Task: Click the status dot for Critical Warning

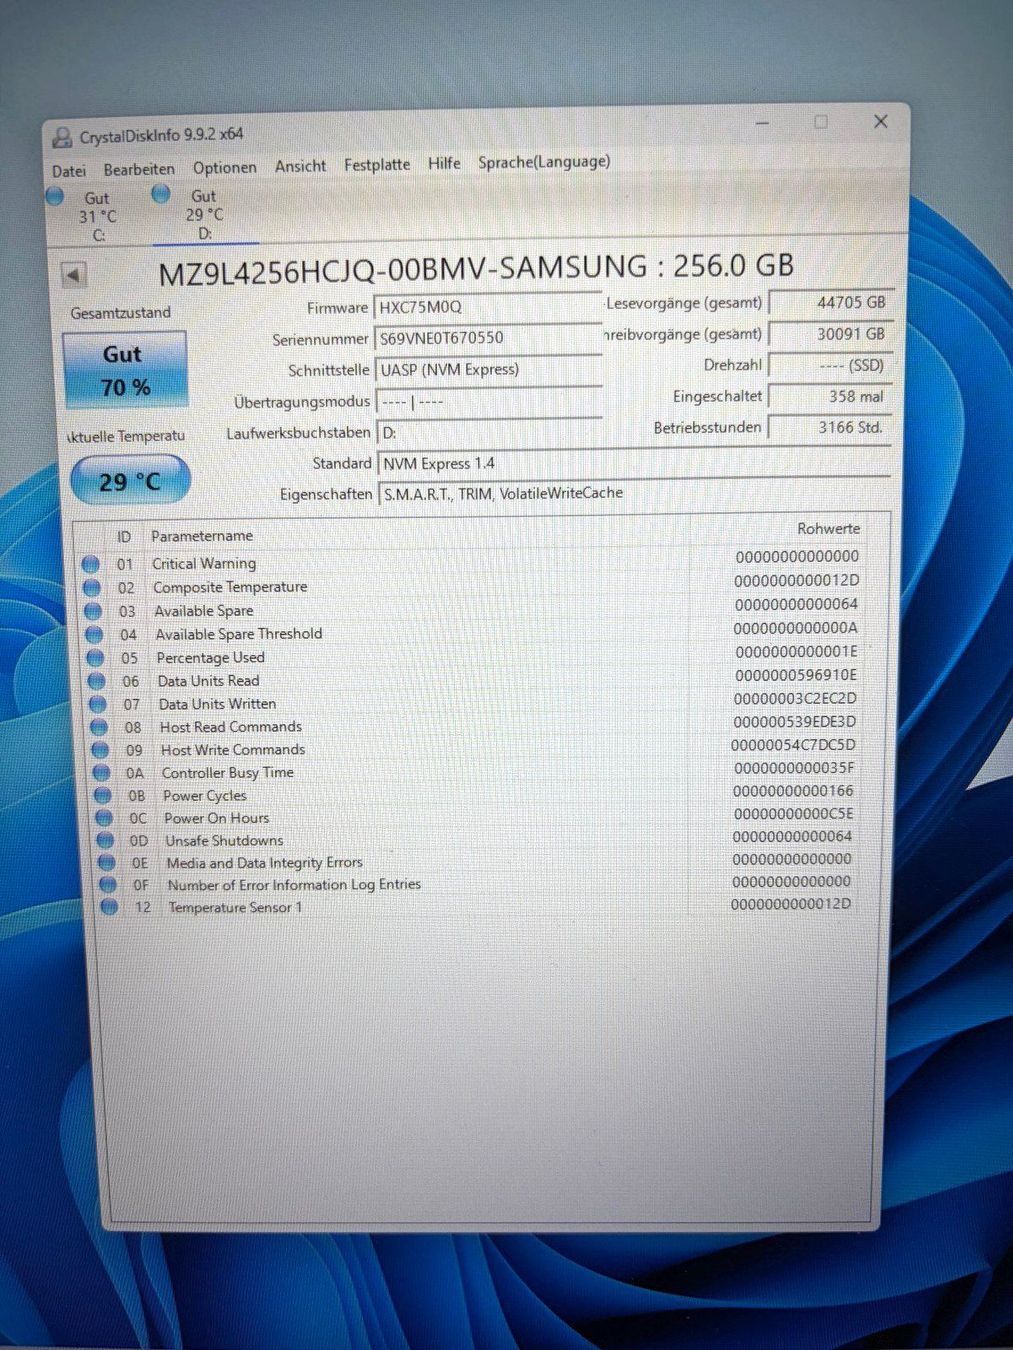Action: coord(91,564)
